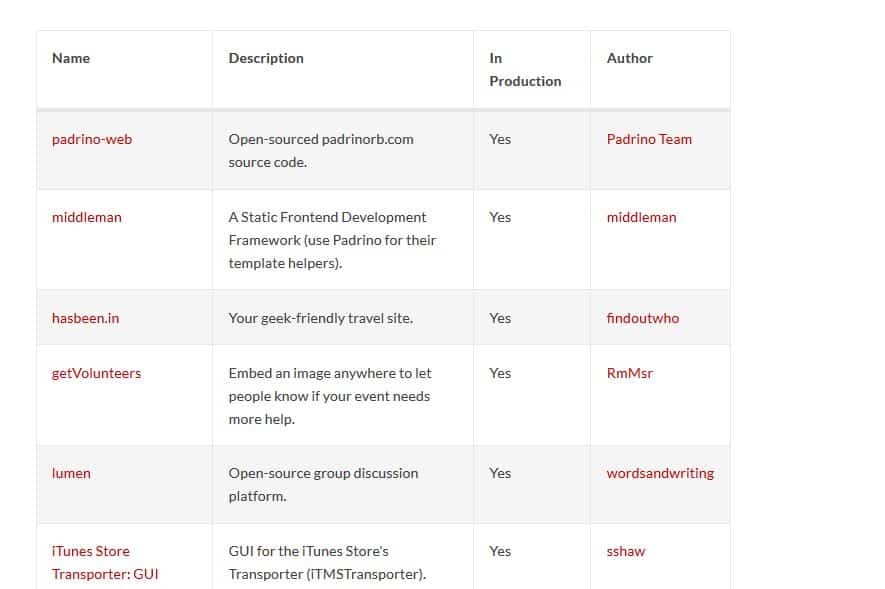885x589 pixels.
Task: Click the lumen description cell
Action: [323, 484]
